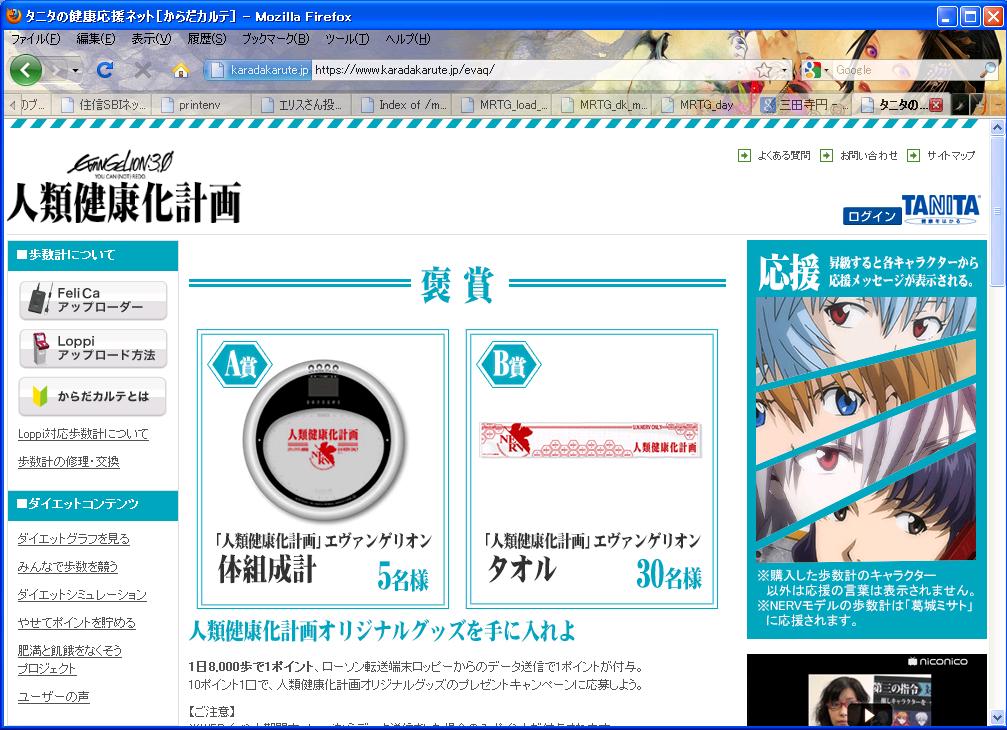Image resolution: width=1007 pixels, height=730 pixels.
Task: Click the URL address field
Action: click(x=532, y=69)
